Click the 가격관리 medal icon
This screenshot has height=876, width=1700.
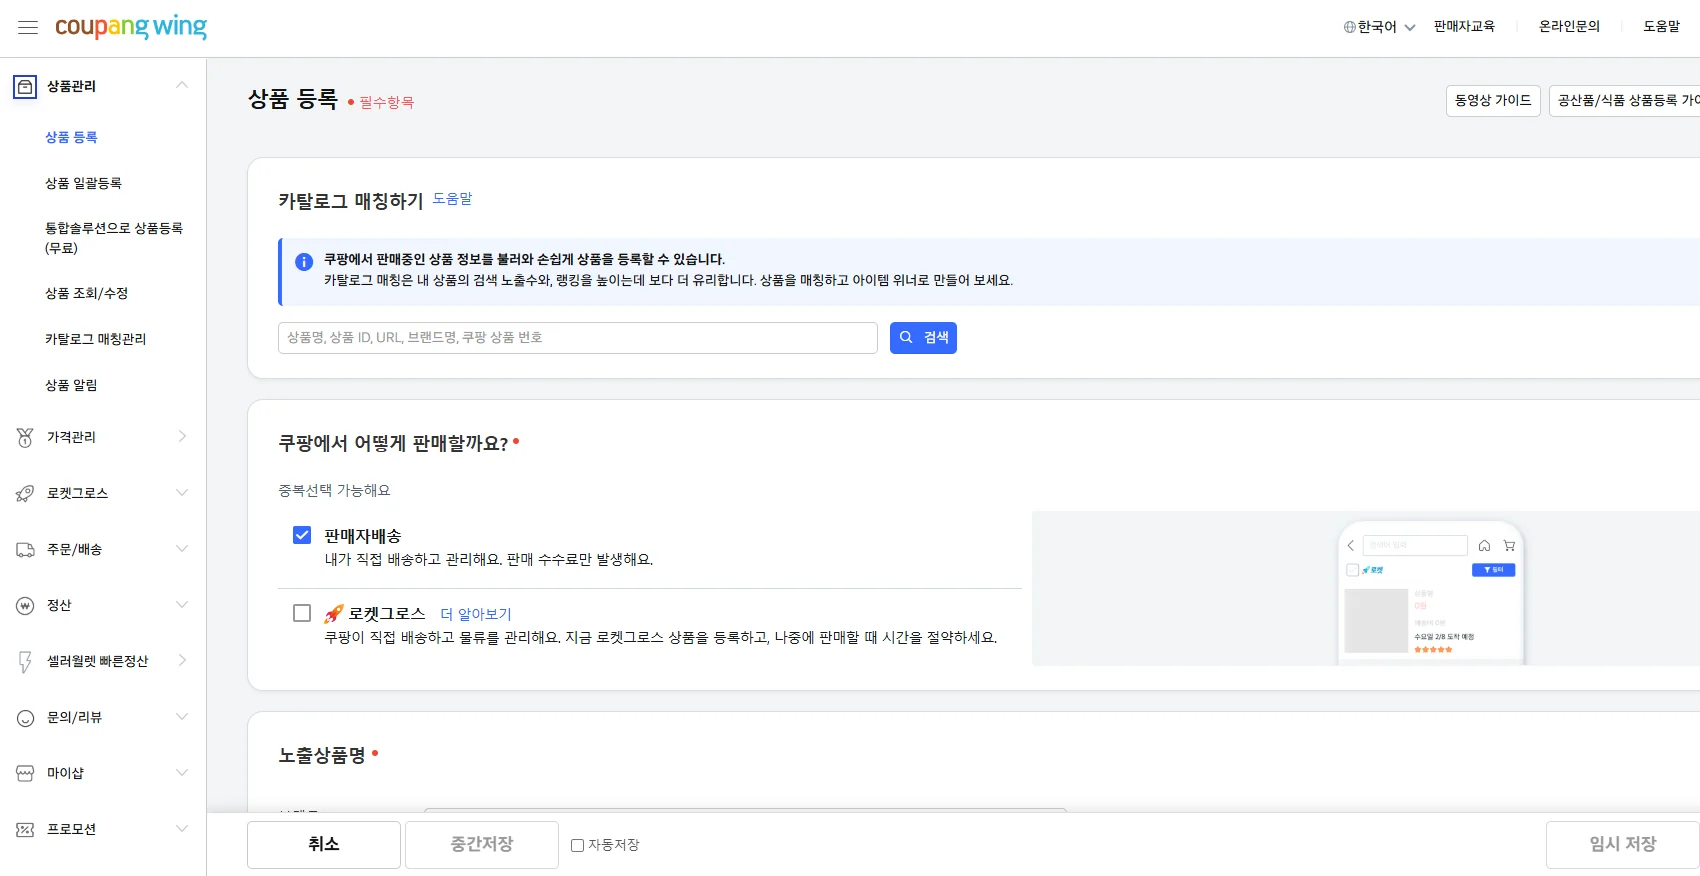click(25, 437)
